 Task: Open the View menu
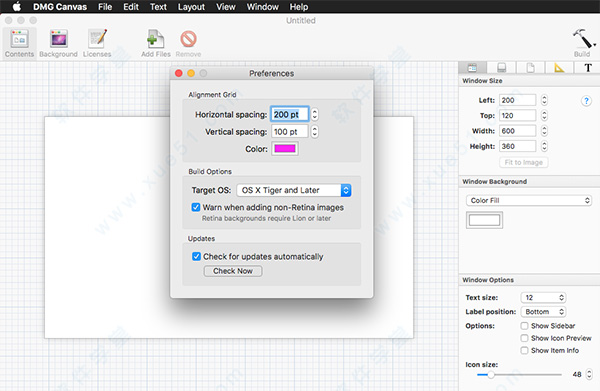pos(226,7)
